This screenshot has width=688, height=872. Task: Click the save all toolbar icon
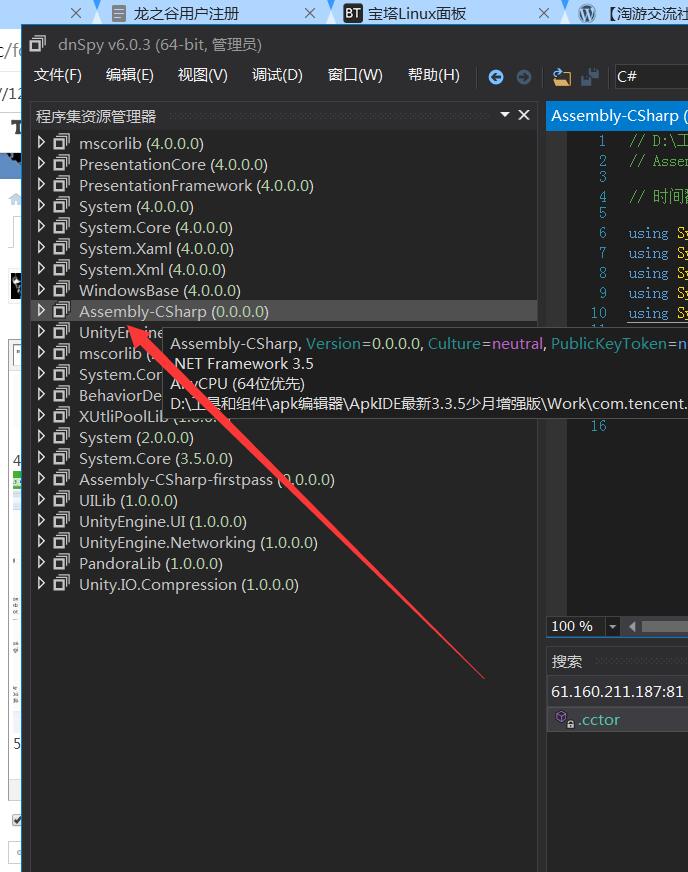590,76
